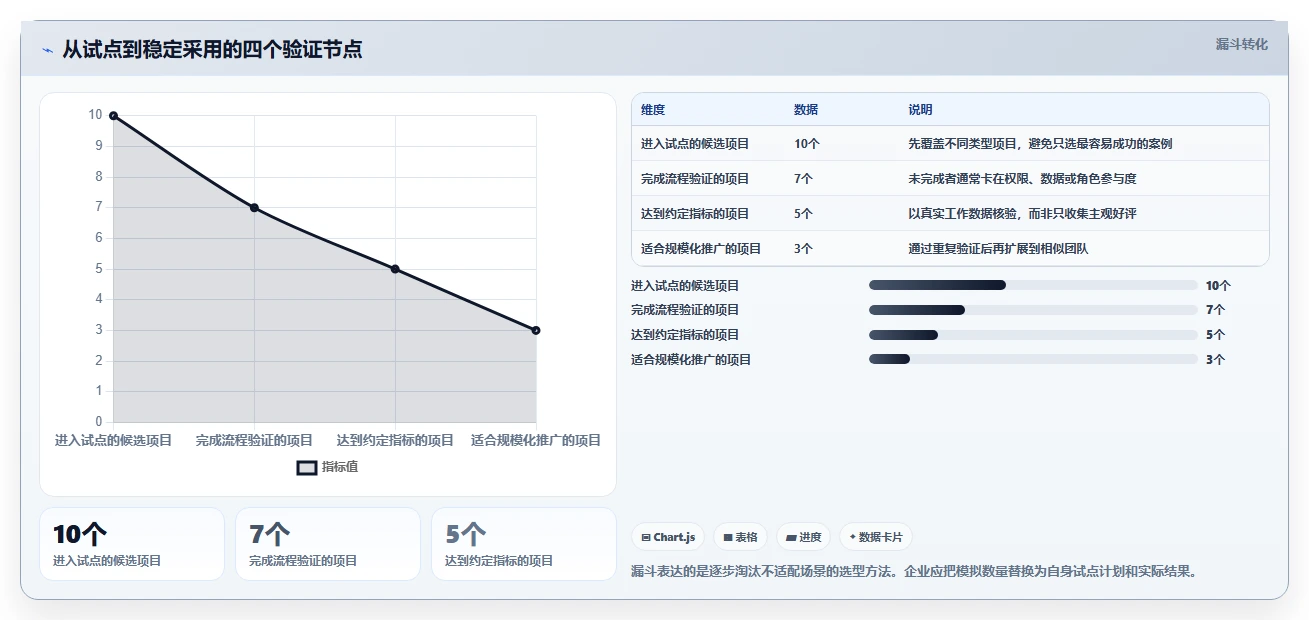The width and height of the screenshot is (1309, 620).
Task: Select the 进度 chip
Action: tap(804, 537)
